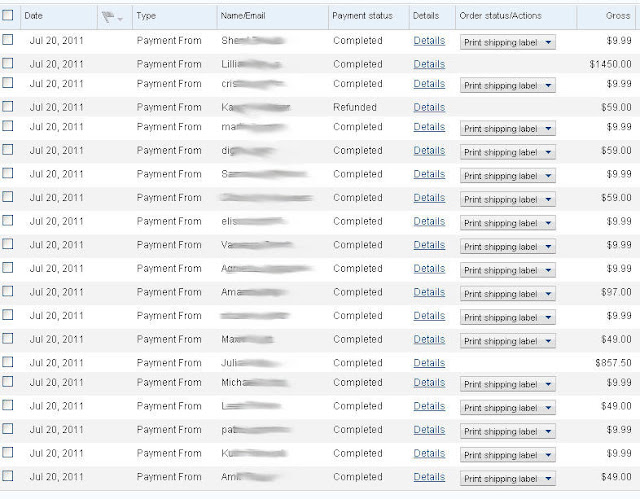Image resolution: width=640 pixels, height=499 pixels.
Task: Click the blurred name beginning with Micha
Action: coord(254,382)
